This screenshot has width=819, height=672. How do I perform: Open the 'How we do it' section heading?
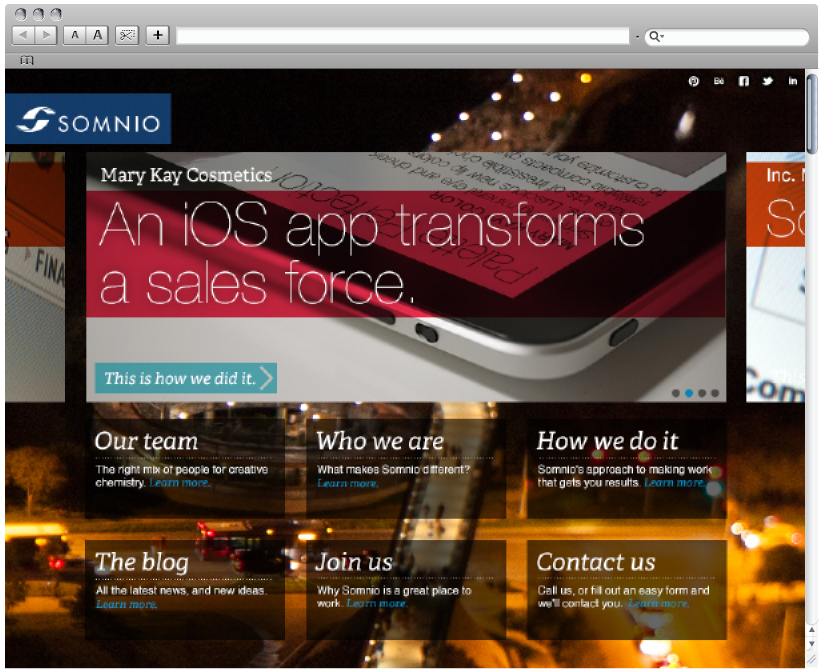pyautogui.click(x=607, y=442)
